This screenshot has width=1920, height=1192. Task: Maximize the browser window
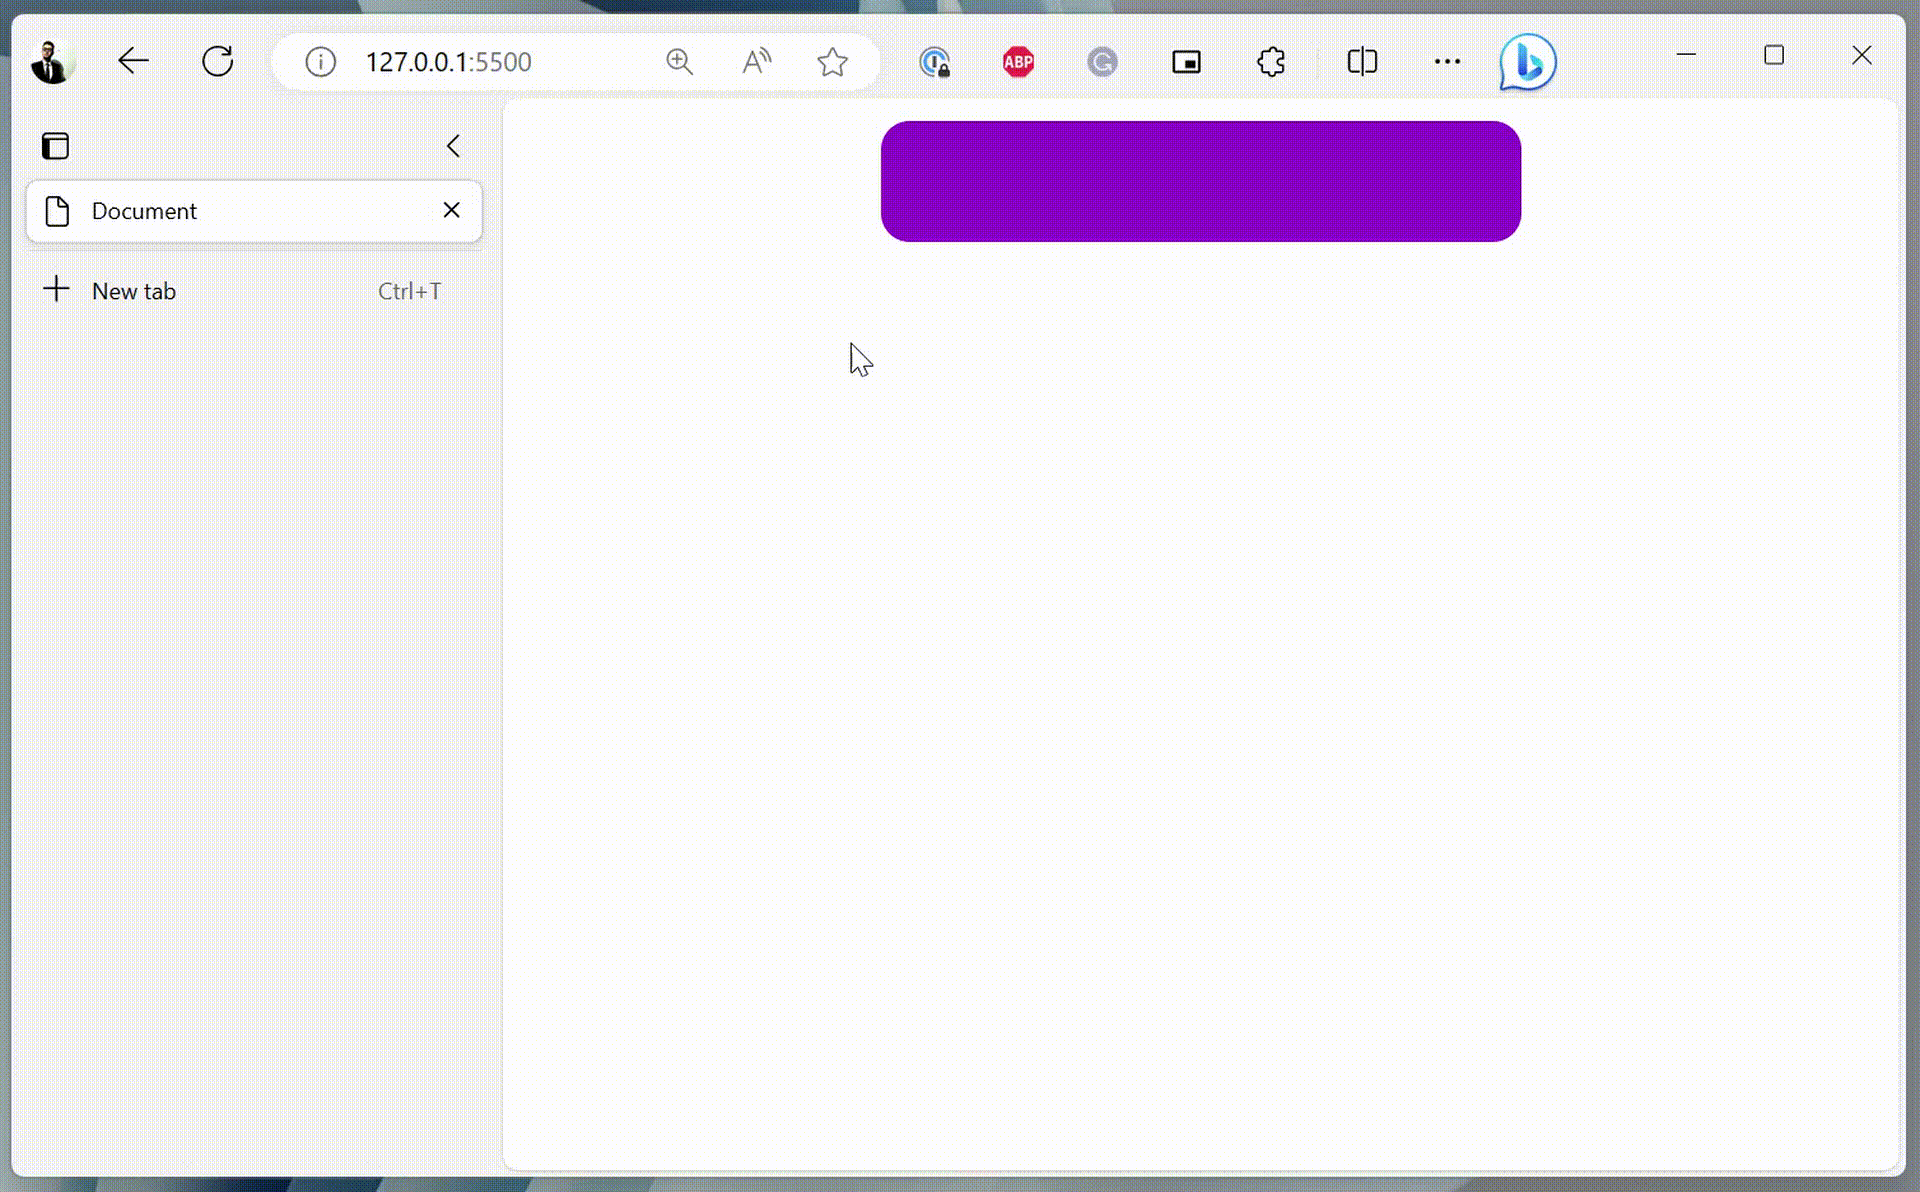[1773, 55]
